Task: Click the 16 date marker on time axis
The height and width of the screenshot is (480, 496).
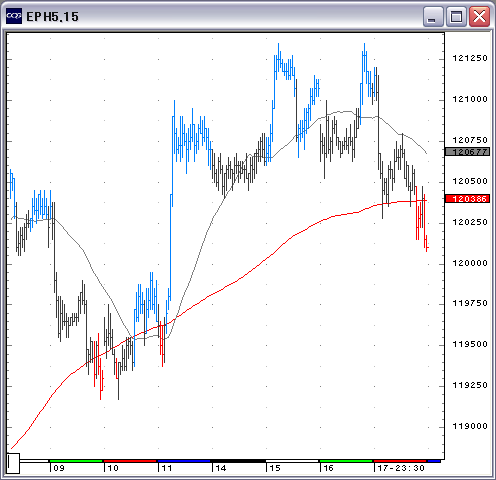Action: click(x=328, y=468)
